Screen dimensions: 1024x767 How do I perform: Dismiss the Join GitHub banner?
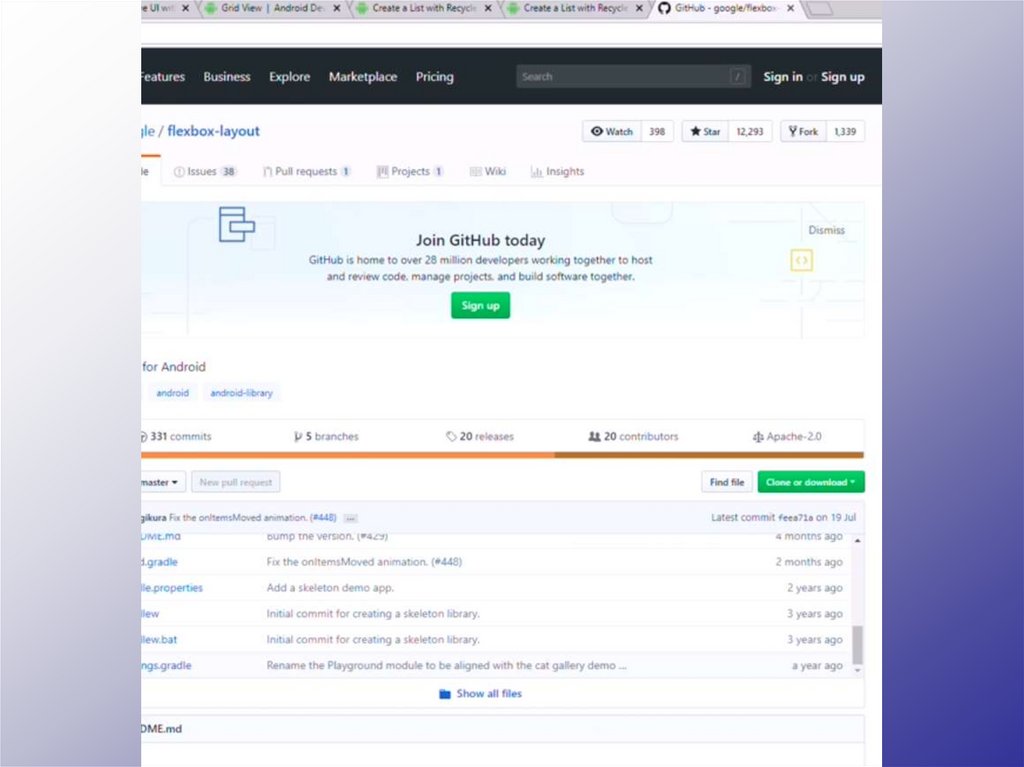pyautogui.click(x=826, y=230)
